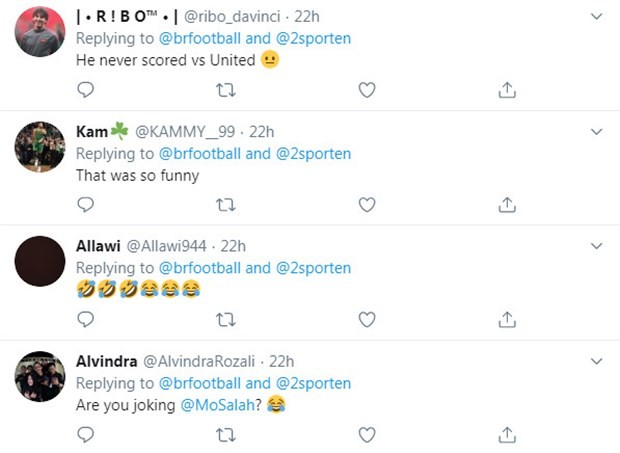The height and width of the screenshot is (453, 620).
Task: Reply to ribo_davinci's tweet about United
Action: [86, 90]
